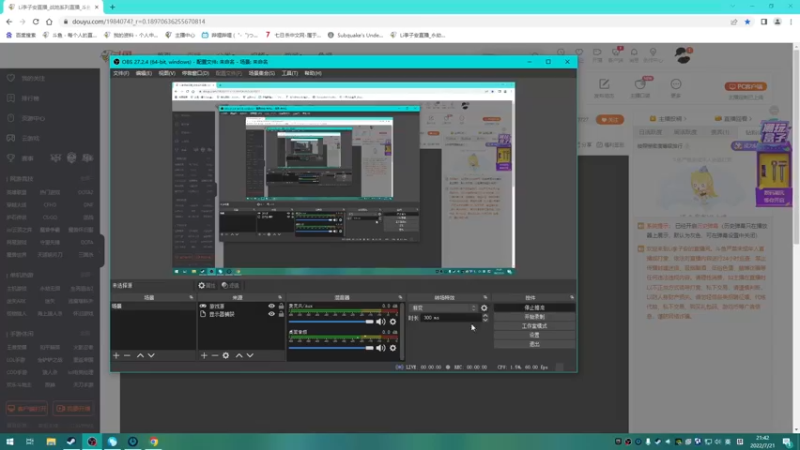Adjust the first mixer channel volume slider
The image size is (800, 450).
[x=331, y=321]
